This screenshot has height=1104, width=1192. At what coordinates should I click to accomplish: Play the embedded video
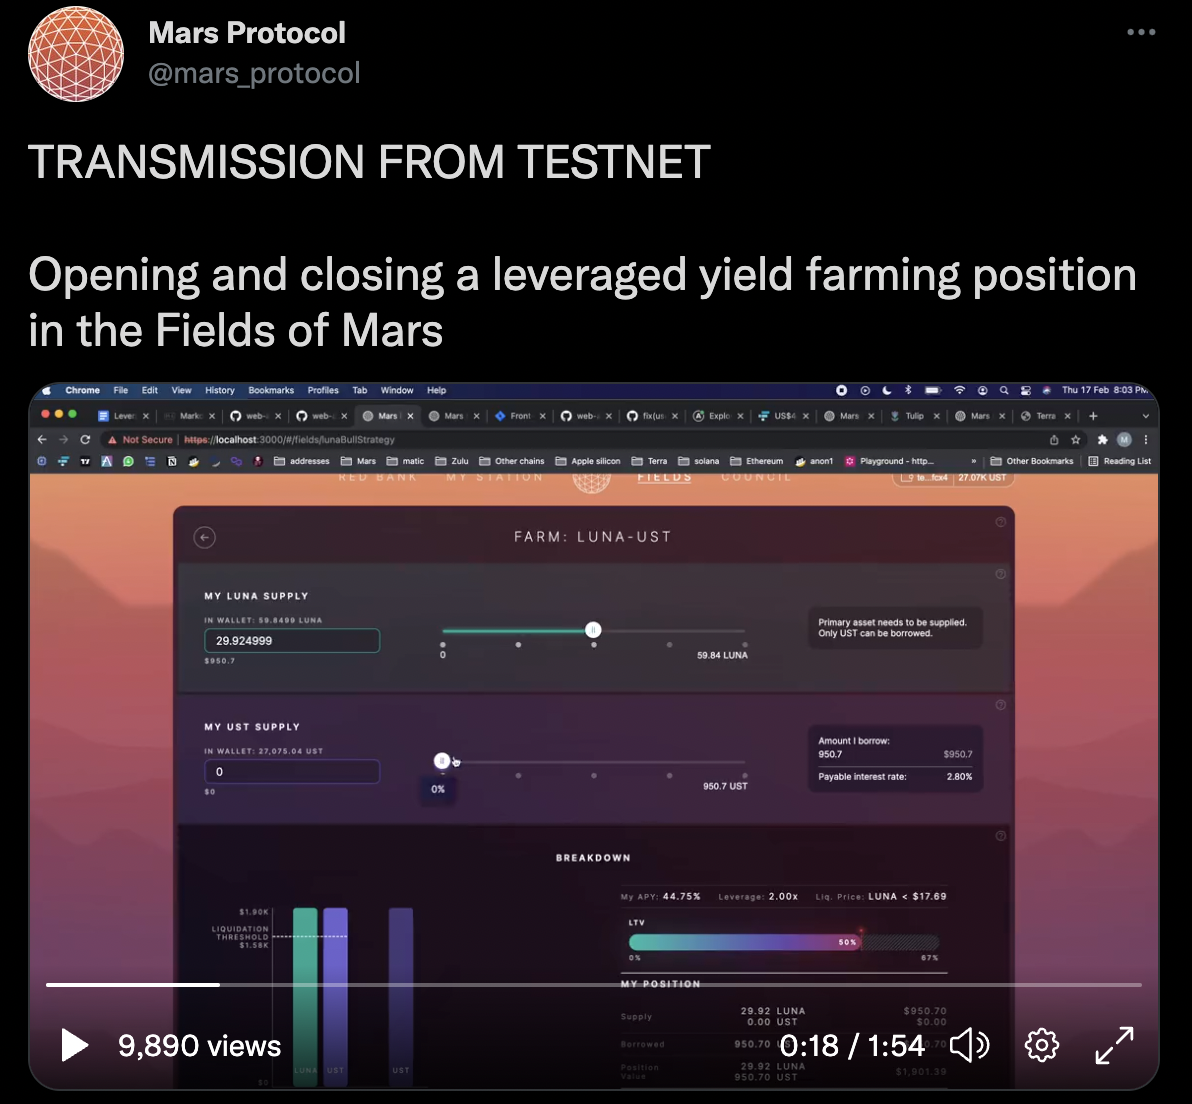pos(74,1045)
